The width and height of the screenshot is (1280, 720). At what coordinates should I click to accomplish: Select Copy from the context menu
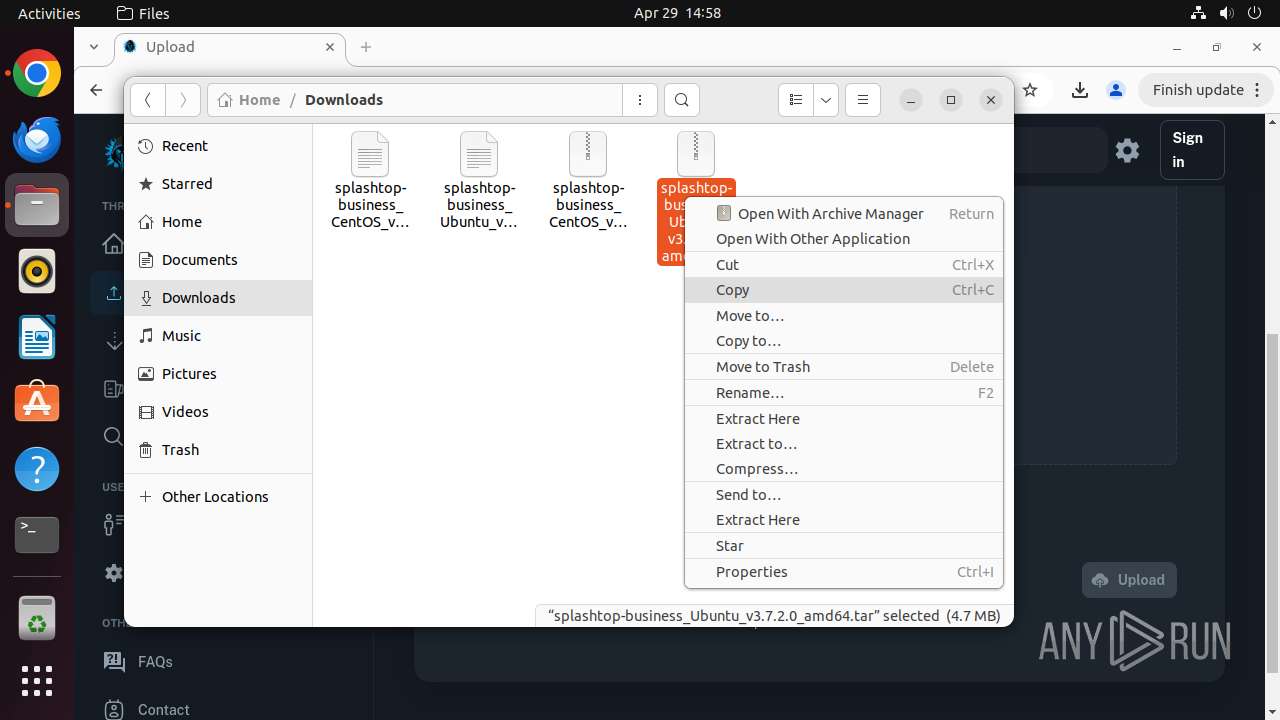[x=844, y=290]
